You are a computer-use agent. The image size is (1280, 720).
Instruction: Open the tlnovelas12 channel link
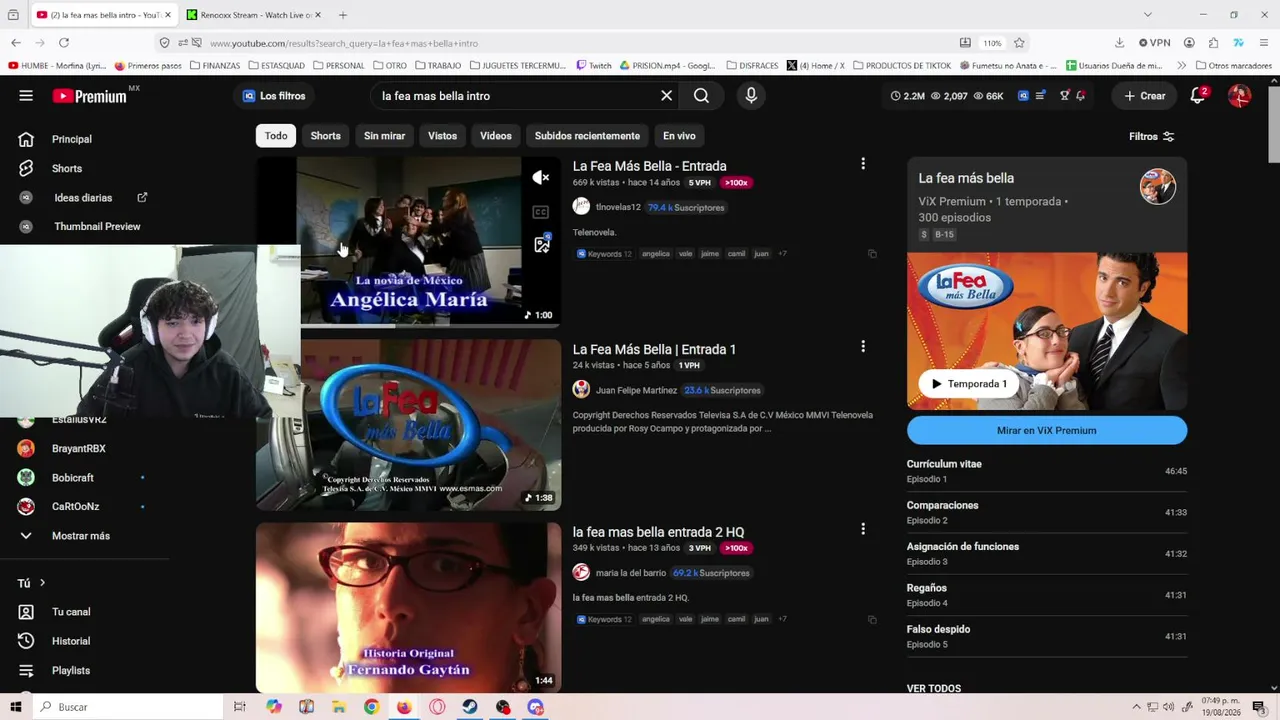click(x=618, y=207)
